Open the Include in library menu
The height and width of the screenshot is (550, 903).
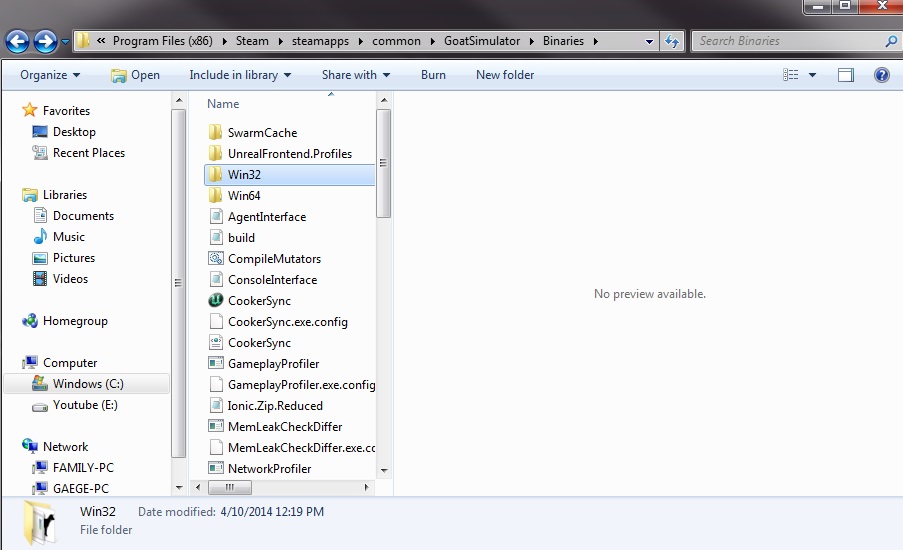[240, 75]
